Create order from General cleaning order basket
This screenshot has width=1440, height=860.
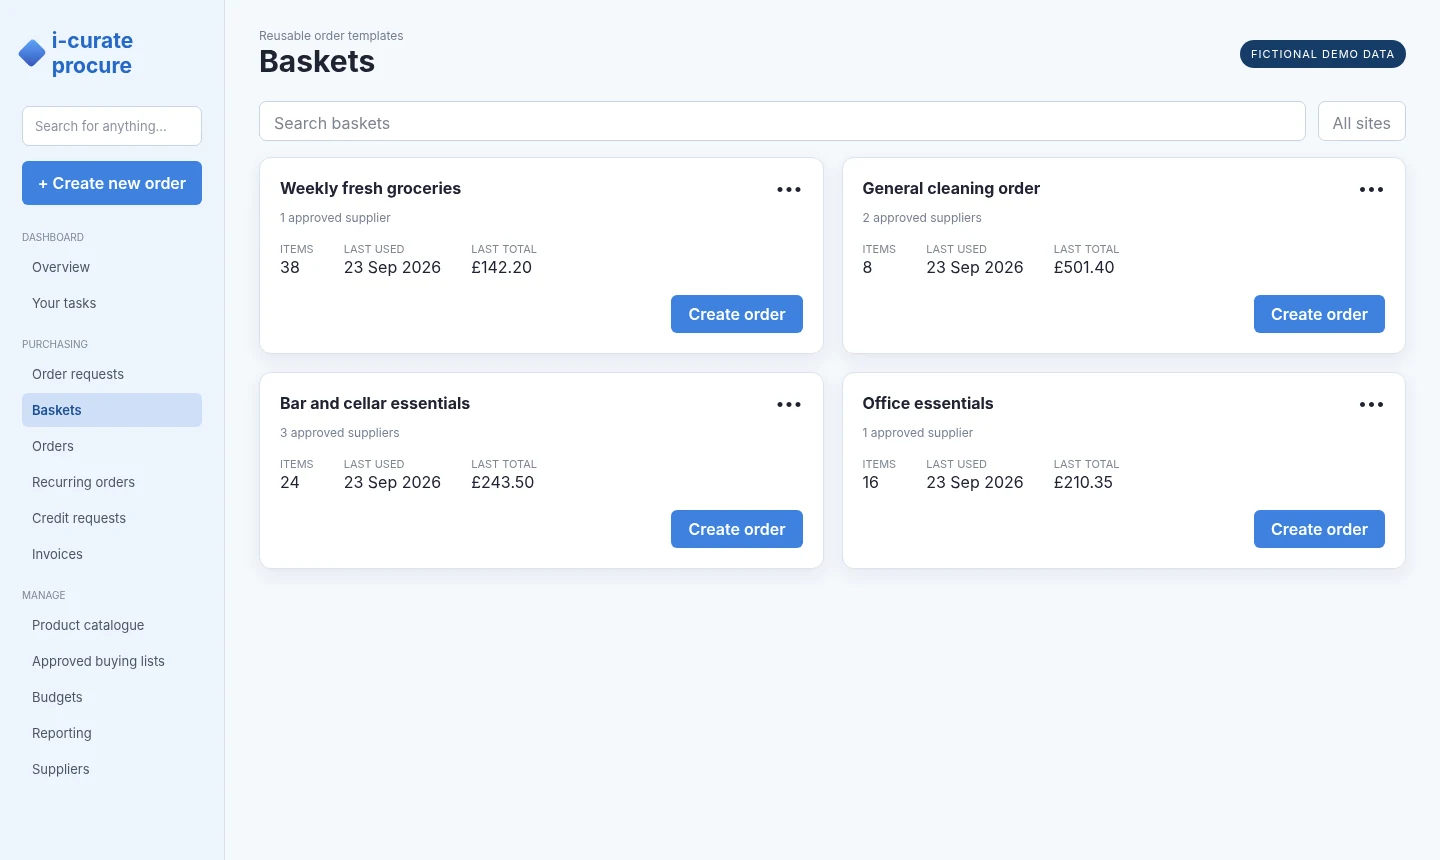(1319, 314)
